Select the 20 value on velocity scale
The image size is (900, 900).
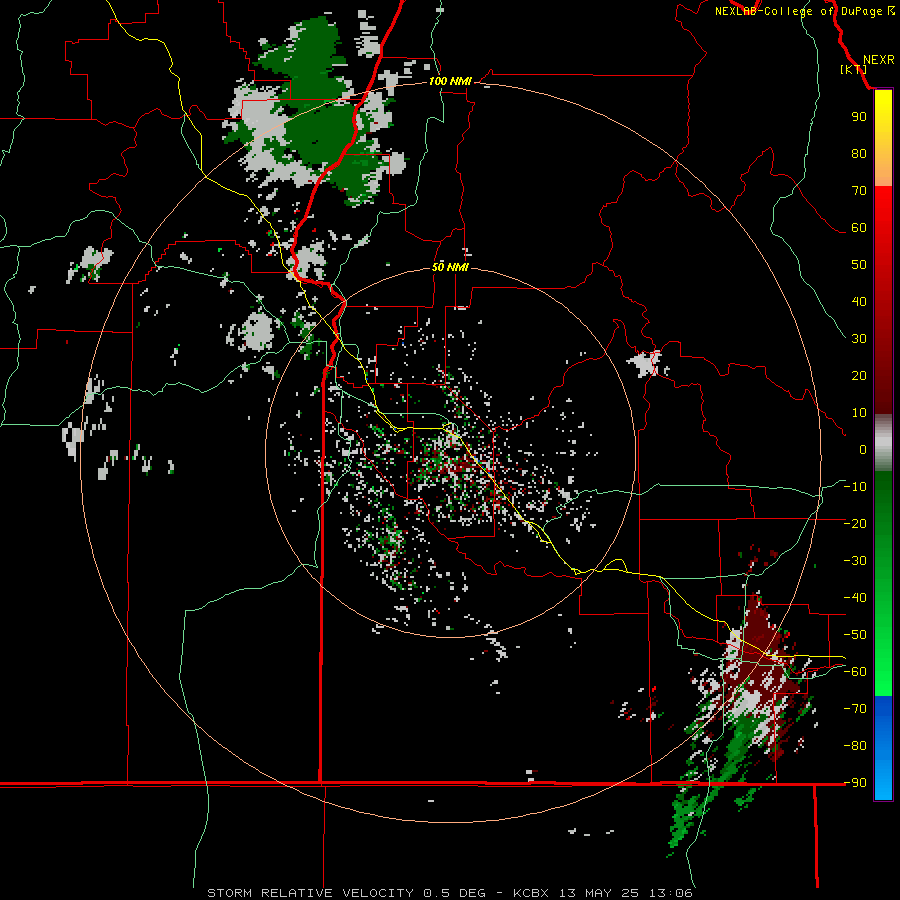[x=859, y=375]
